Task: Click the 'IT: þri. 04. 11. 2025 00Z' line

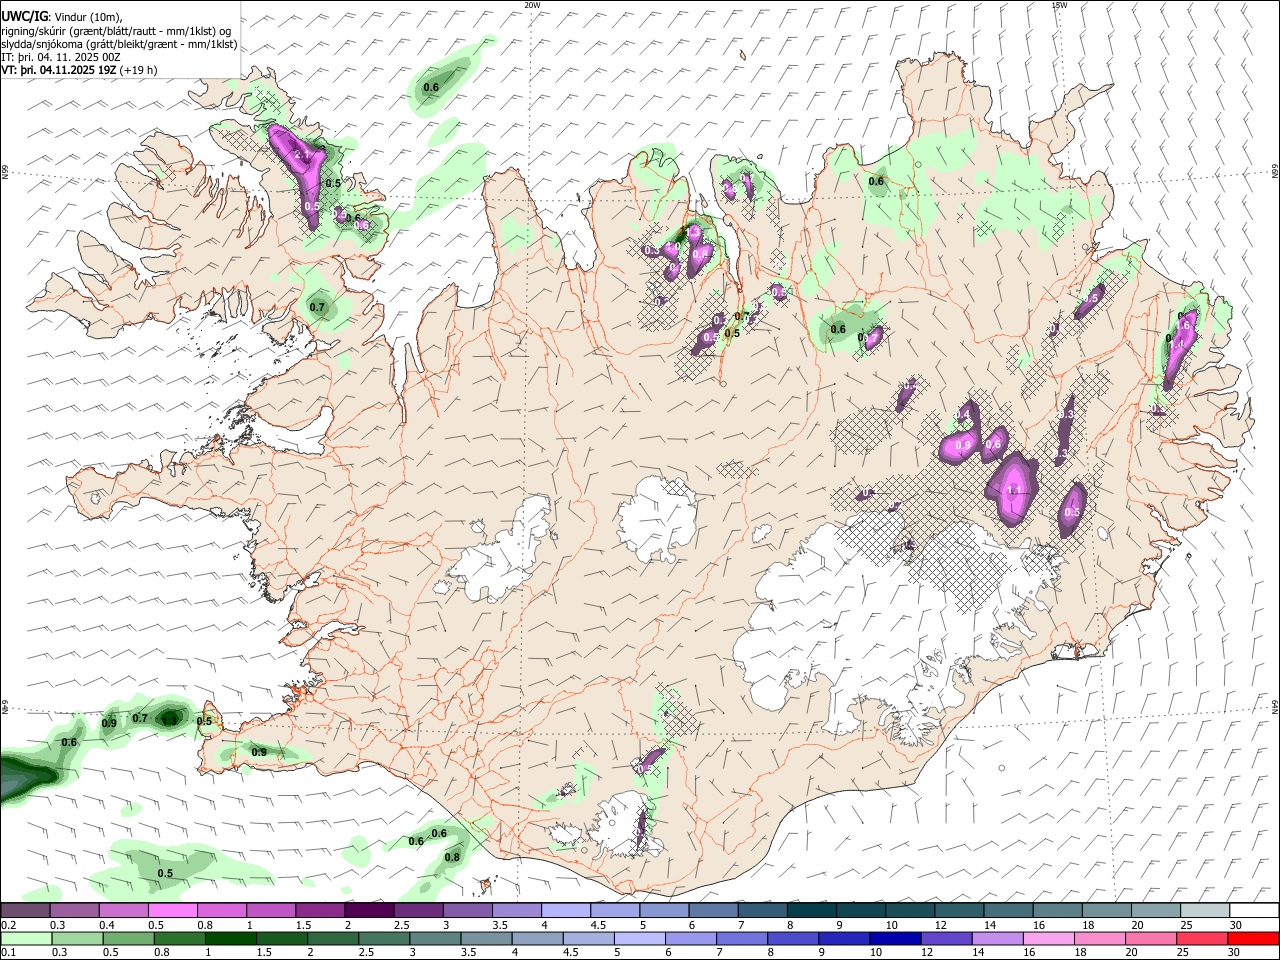Action: pos(61,57)
